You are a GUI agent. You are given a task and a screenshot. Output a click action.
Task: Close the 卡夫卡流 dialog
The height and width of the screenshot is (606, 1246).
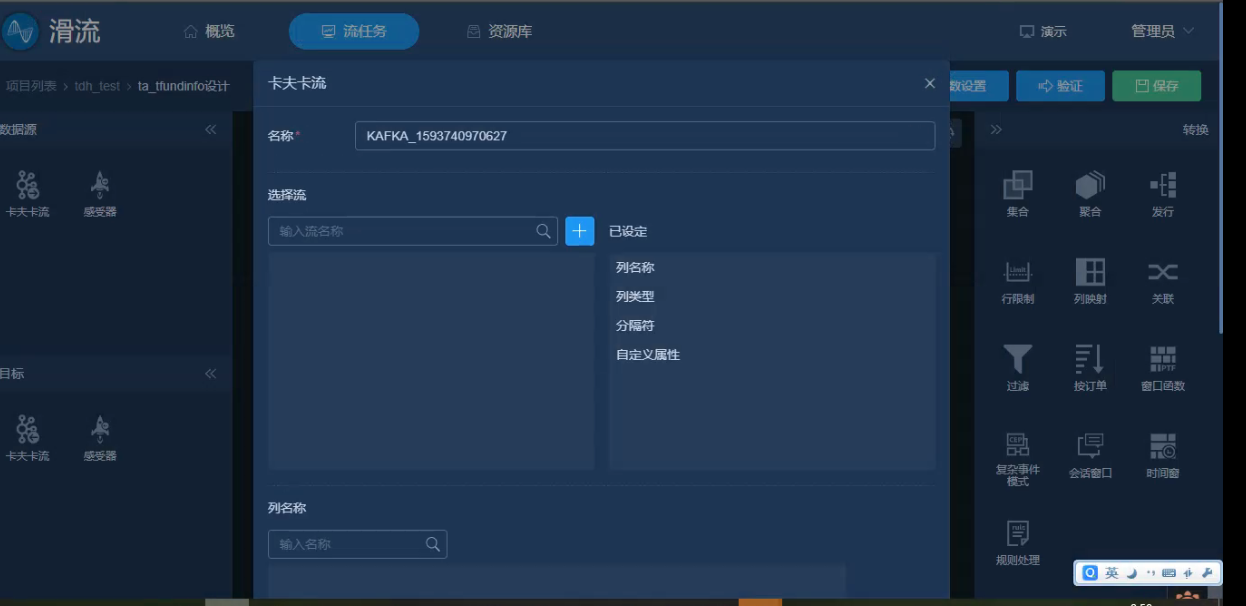pos(930,83)
